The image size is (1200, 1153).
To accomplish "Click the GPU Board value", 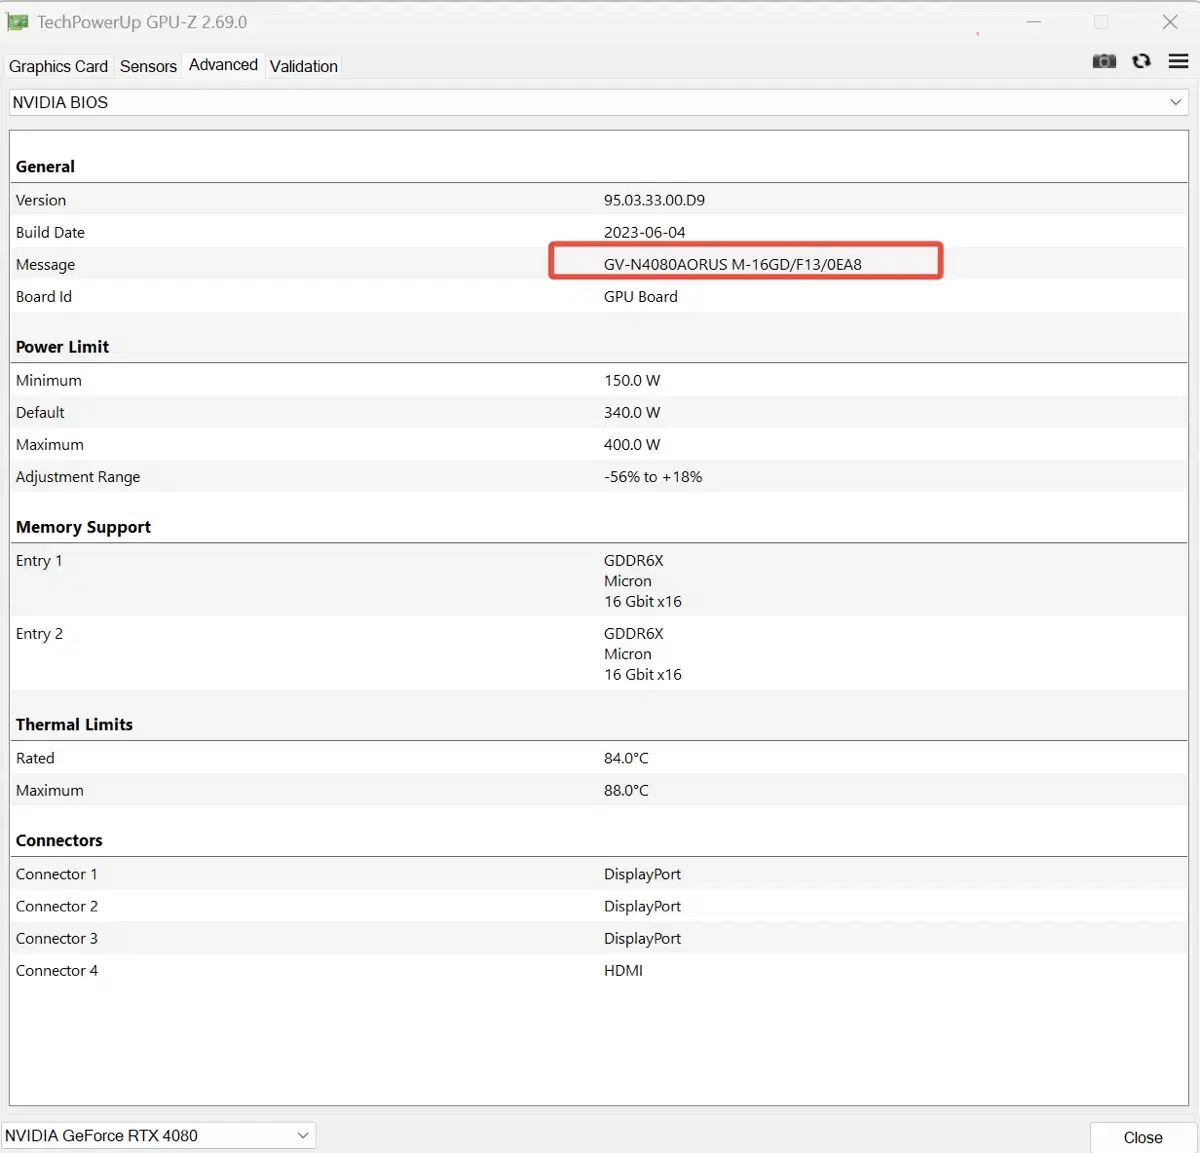I will (x=640, y=296).
